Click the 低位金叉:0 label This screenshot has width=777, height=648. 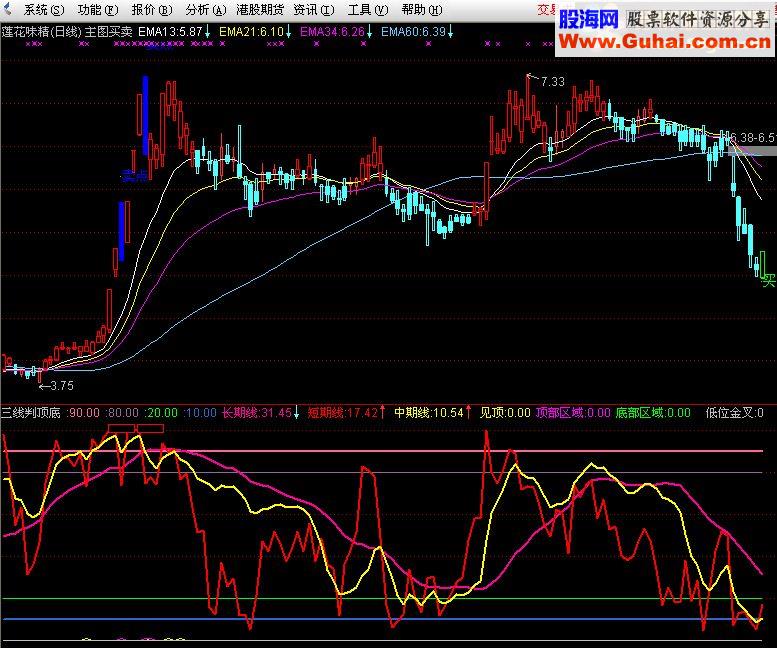pos(734,413)
